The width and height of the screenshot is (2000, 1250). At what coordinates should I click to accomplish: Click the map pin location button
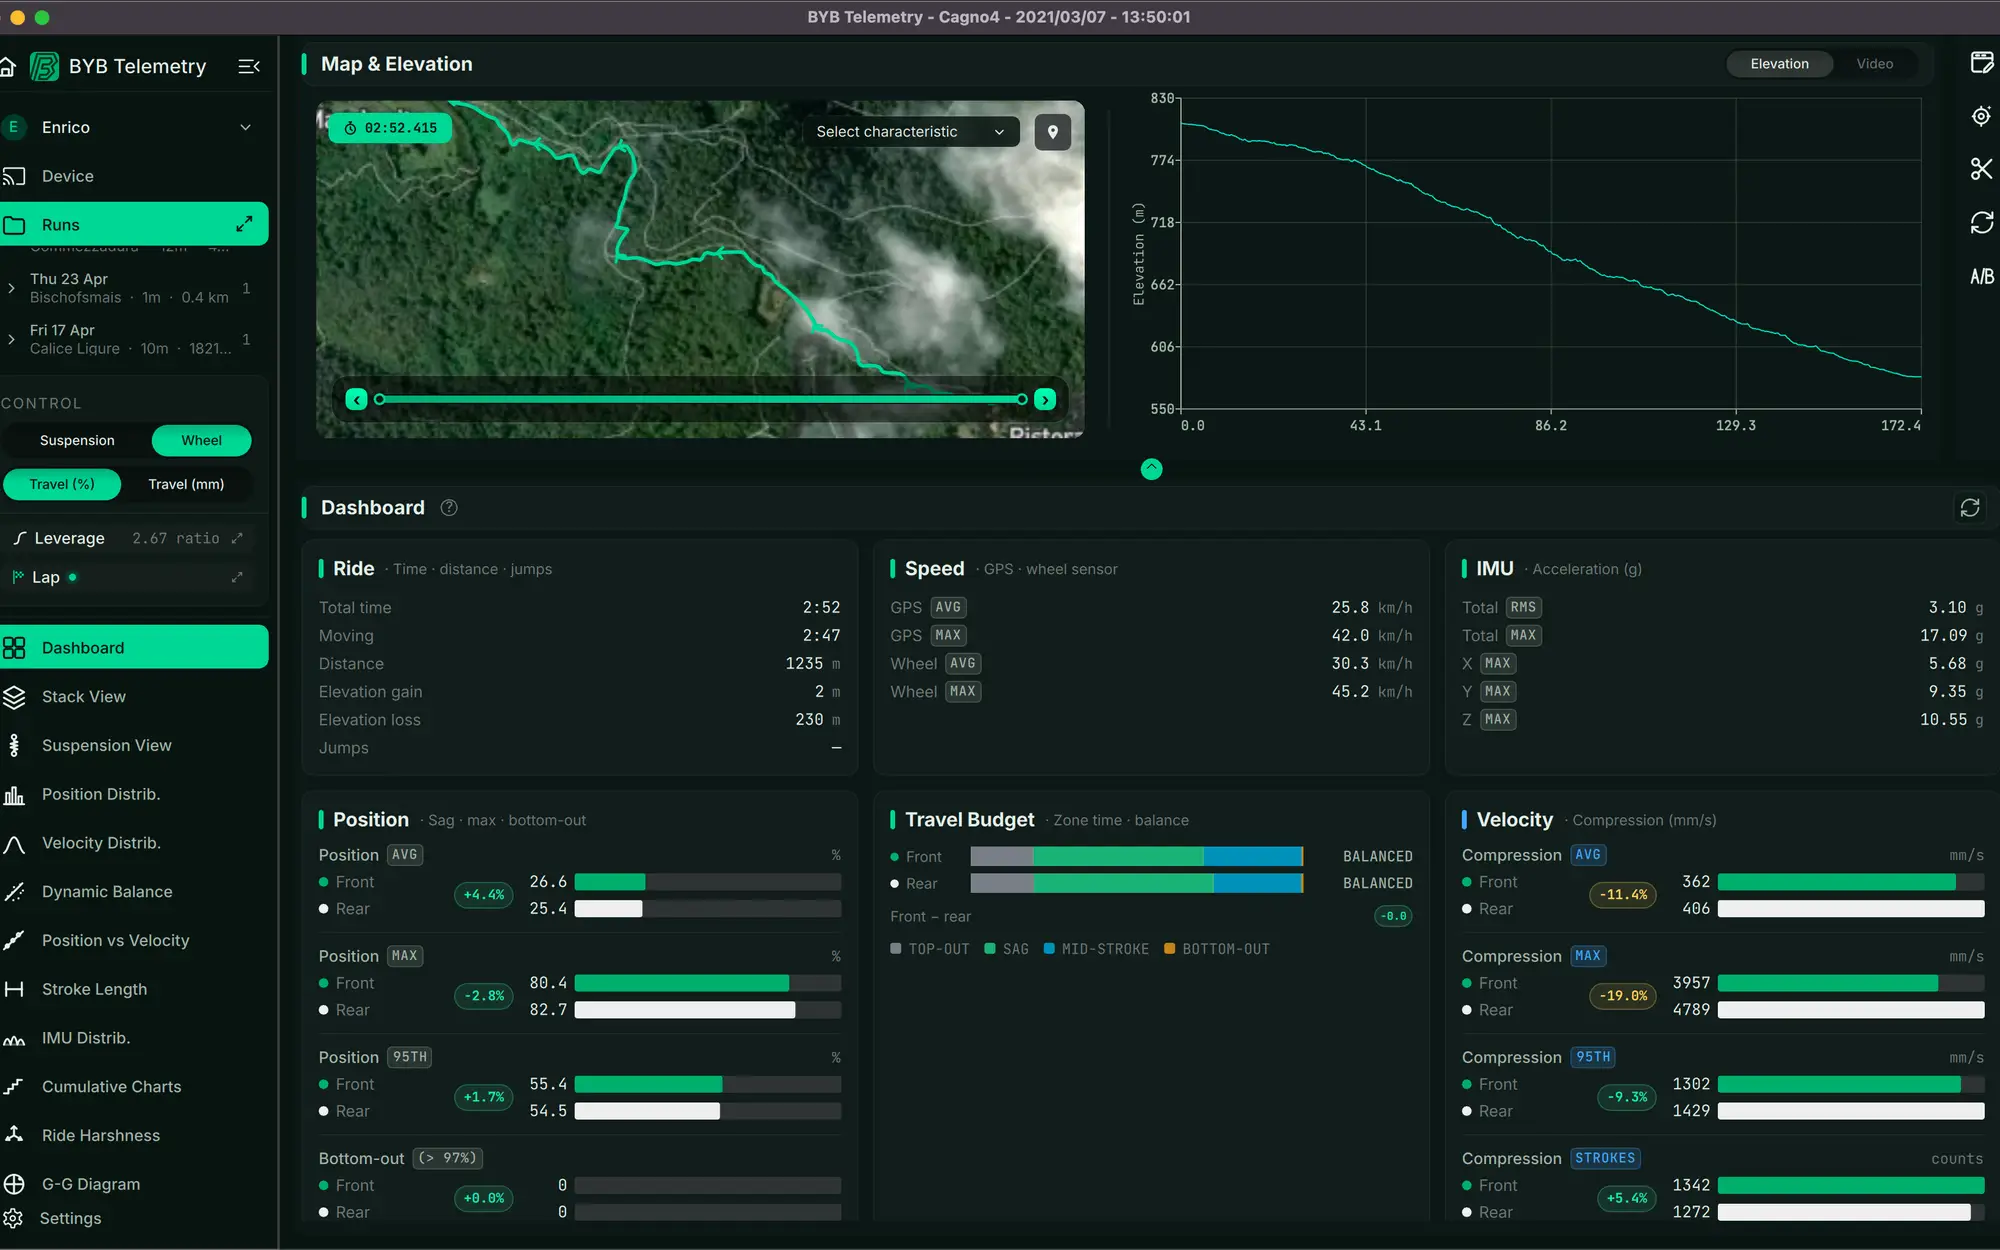[1052, 132]
